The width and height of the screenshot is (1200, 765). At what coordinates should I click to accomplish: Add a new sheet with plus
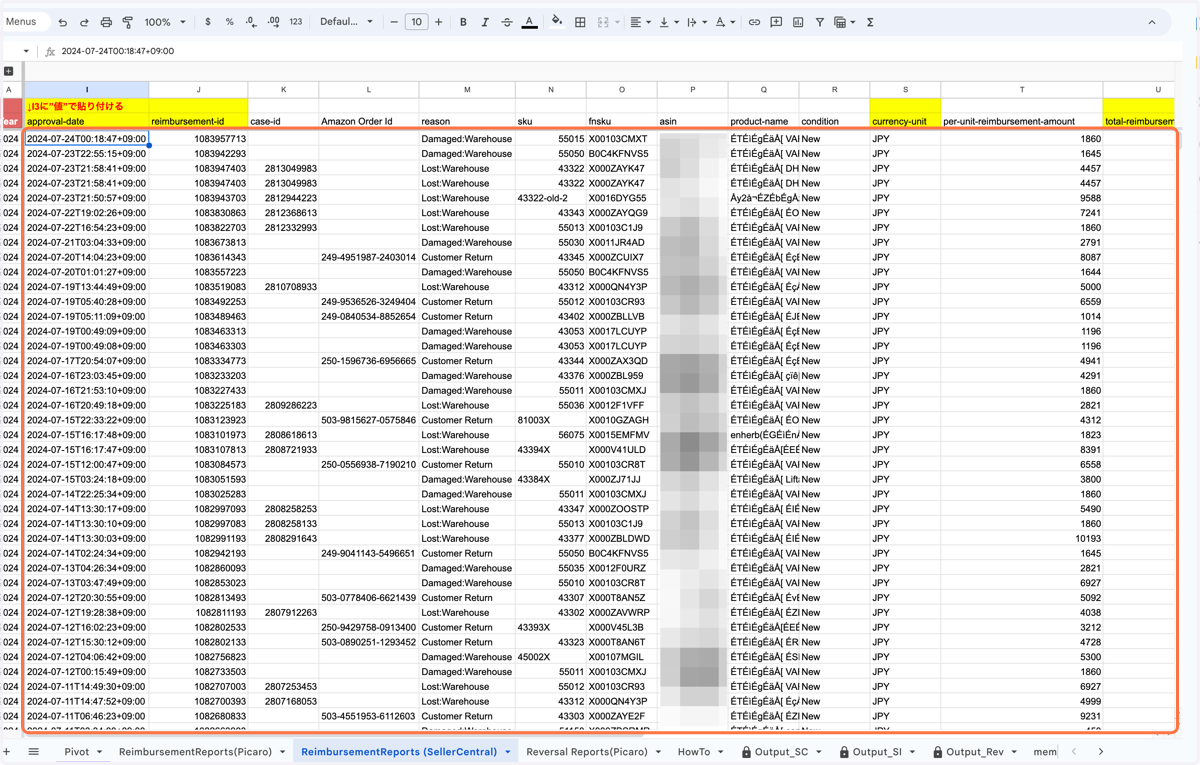tap(7, 751)
